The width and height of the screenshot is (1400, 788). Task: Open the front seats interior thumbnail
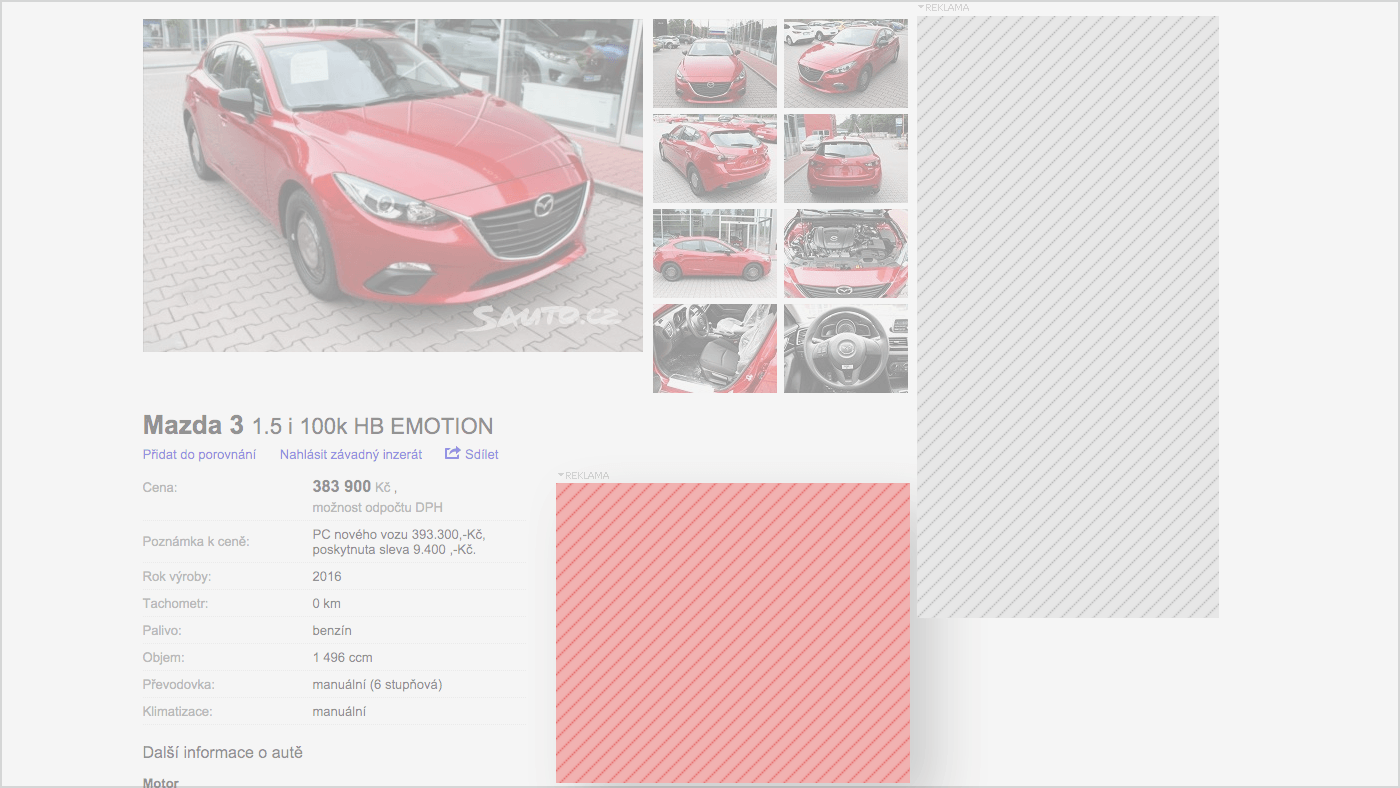click(x=715, y=348)
